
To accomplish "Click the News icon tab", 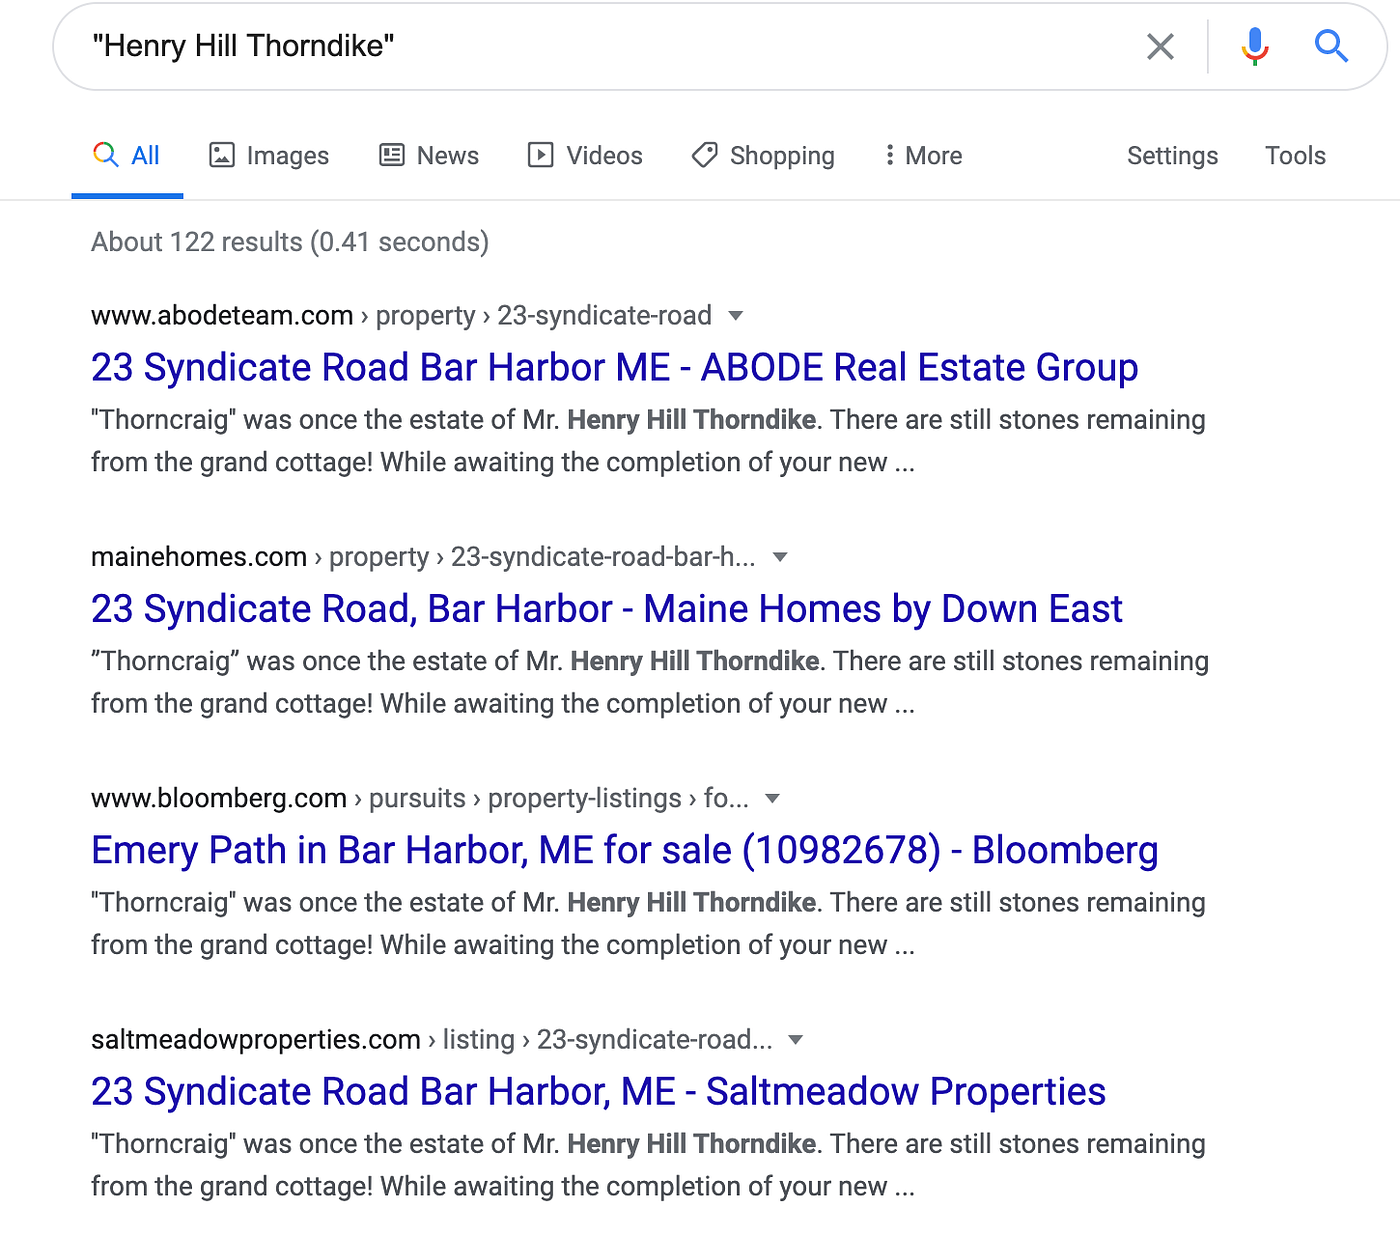I will coord(391,155).
